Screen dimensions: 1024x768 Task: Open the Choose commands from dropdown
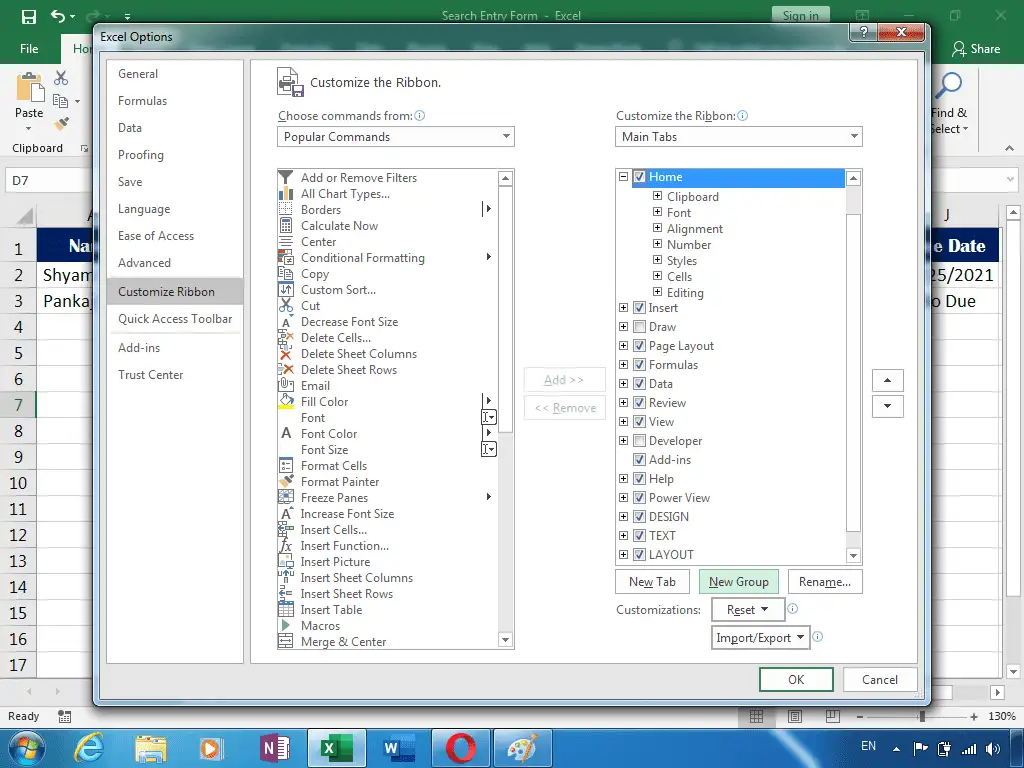point(396,136)
